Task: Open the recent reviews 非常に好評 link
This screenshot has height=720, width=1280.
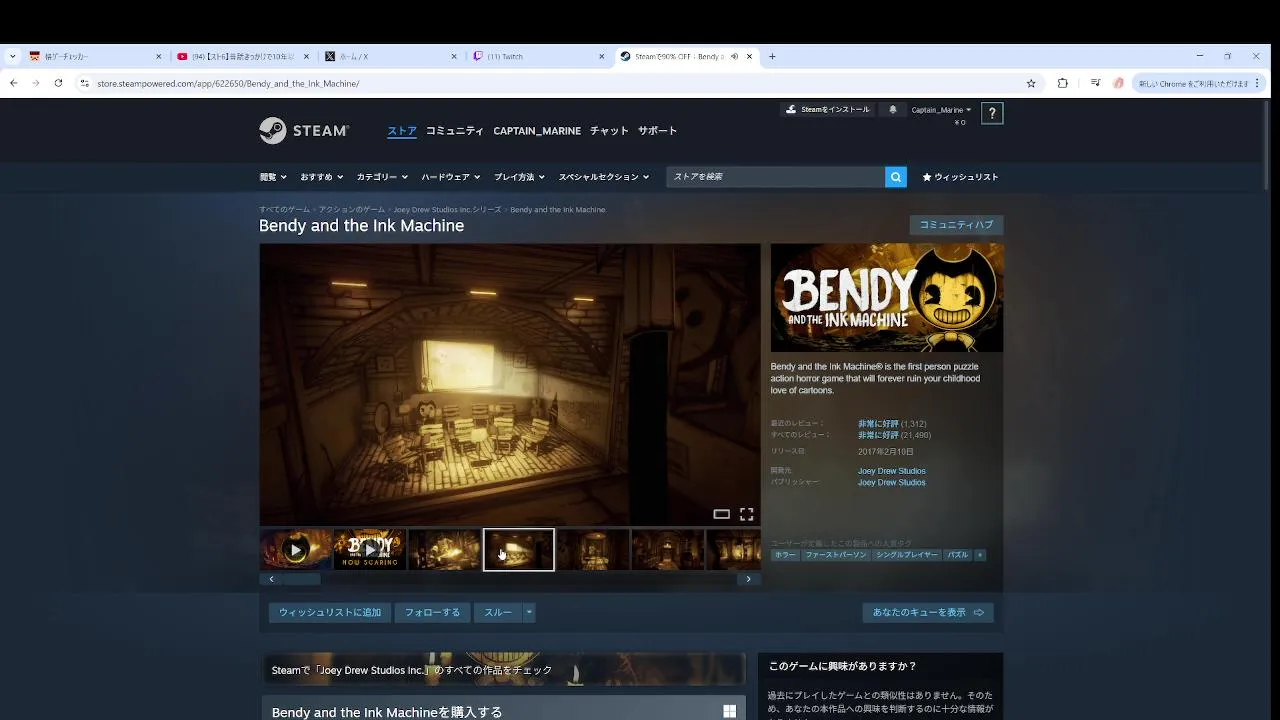Action: click(878, 424)
